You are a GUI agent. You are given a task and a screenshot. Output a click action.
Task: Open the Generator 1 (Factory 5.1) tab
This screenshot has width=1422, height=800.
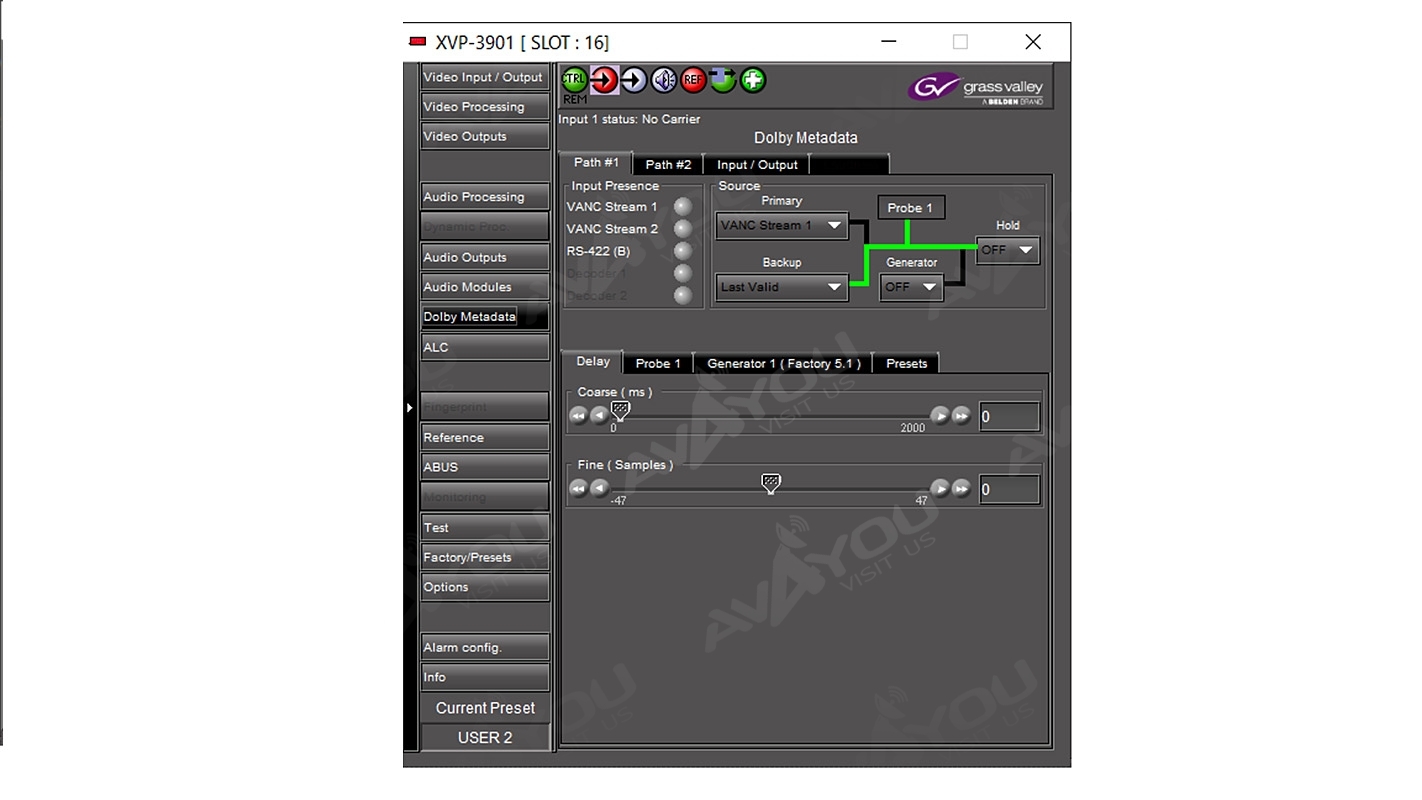point(783,363)
